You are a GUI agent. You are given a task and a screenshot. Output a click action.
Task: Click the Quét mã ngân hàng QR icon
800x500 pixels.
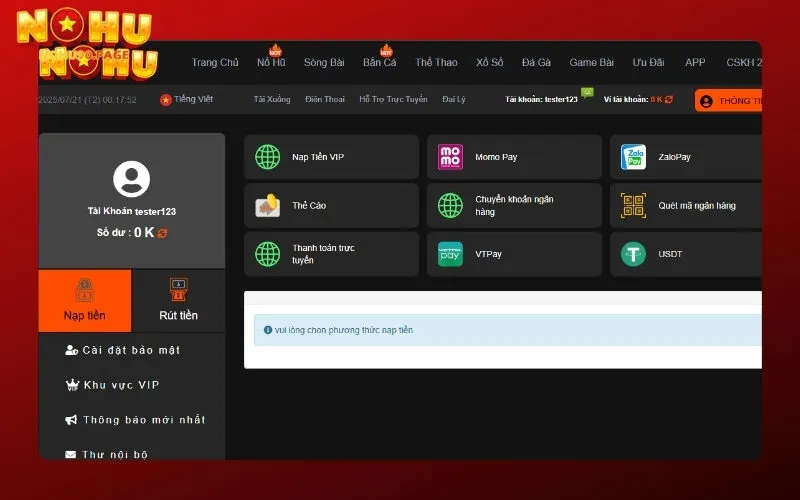633,205
